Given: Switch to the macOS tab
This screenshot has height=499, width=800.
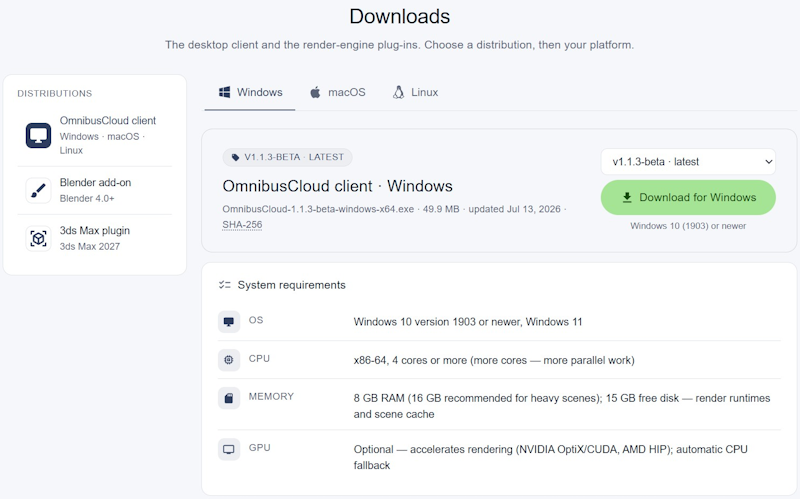Looking at the screenshot, I should click(338, 92).
